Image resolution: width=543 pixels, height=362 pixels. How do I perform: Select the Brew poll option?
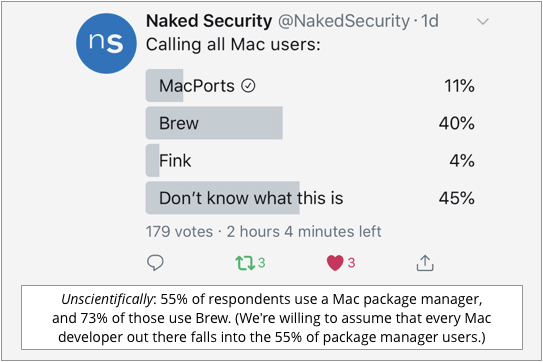310,123
